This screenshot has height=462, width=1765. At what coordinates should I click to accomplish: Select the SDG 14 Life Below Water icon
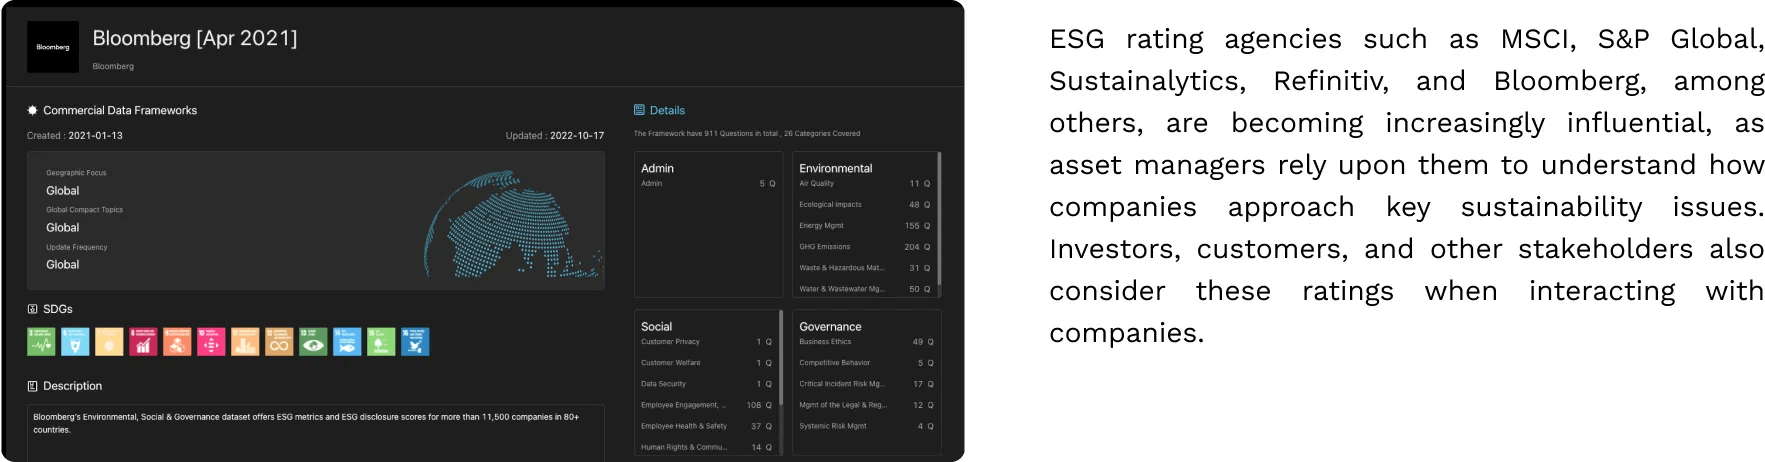347,342
